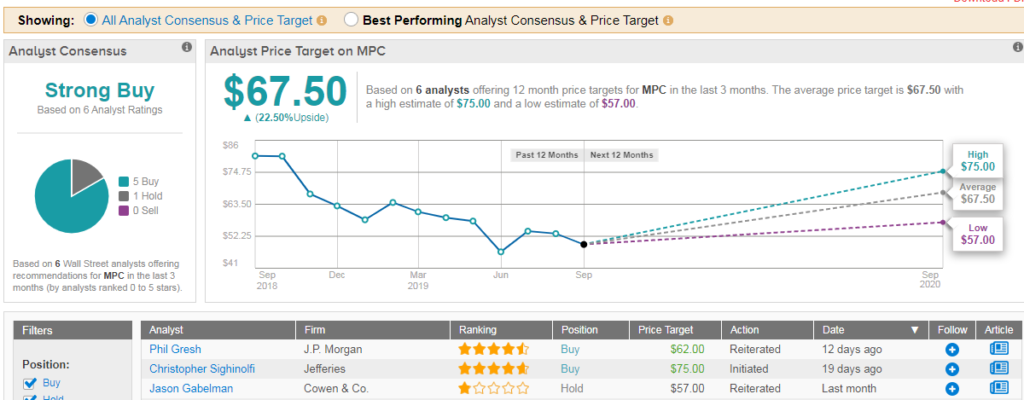This screenshot has height=400, width=1024.
Task: Select Best Performing Analyst Consensus radio button
Action: [x=350, y=20]
